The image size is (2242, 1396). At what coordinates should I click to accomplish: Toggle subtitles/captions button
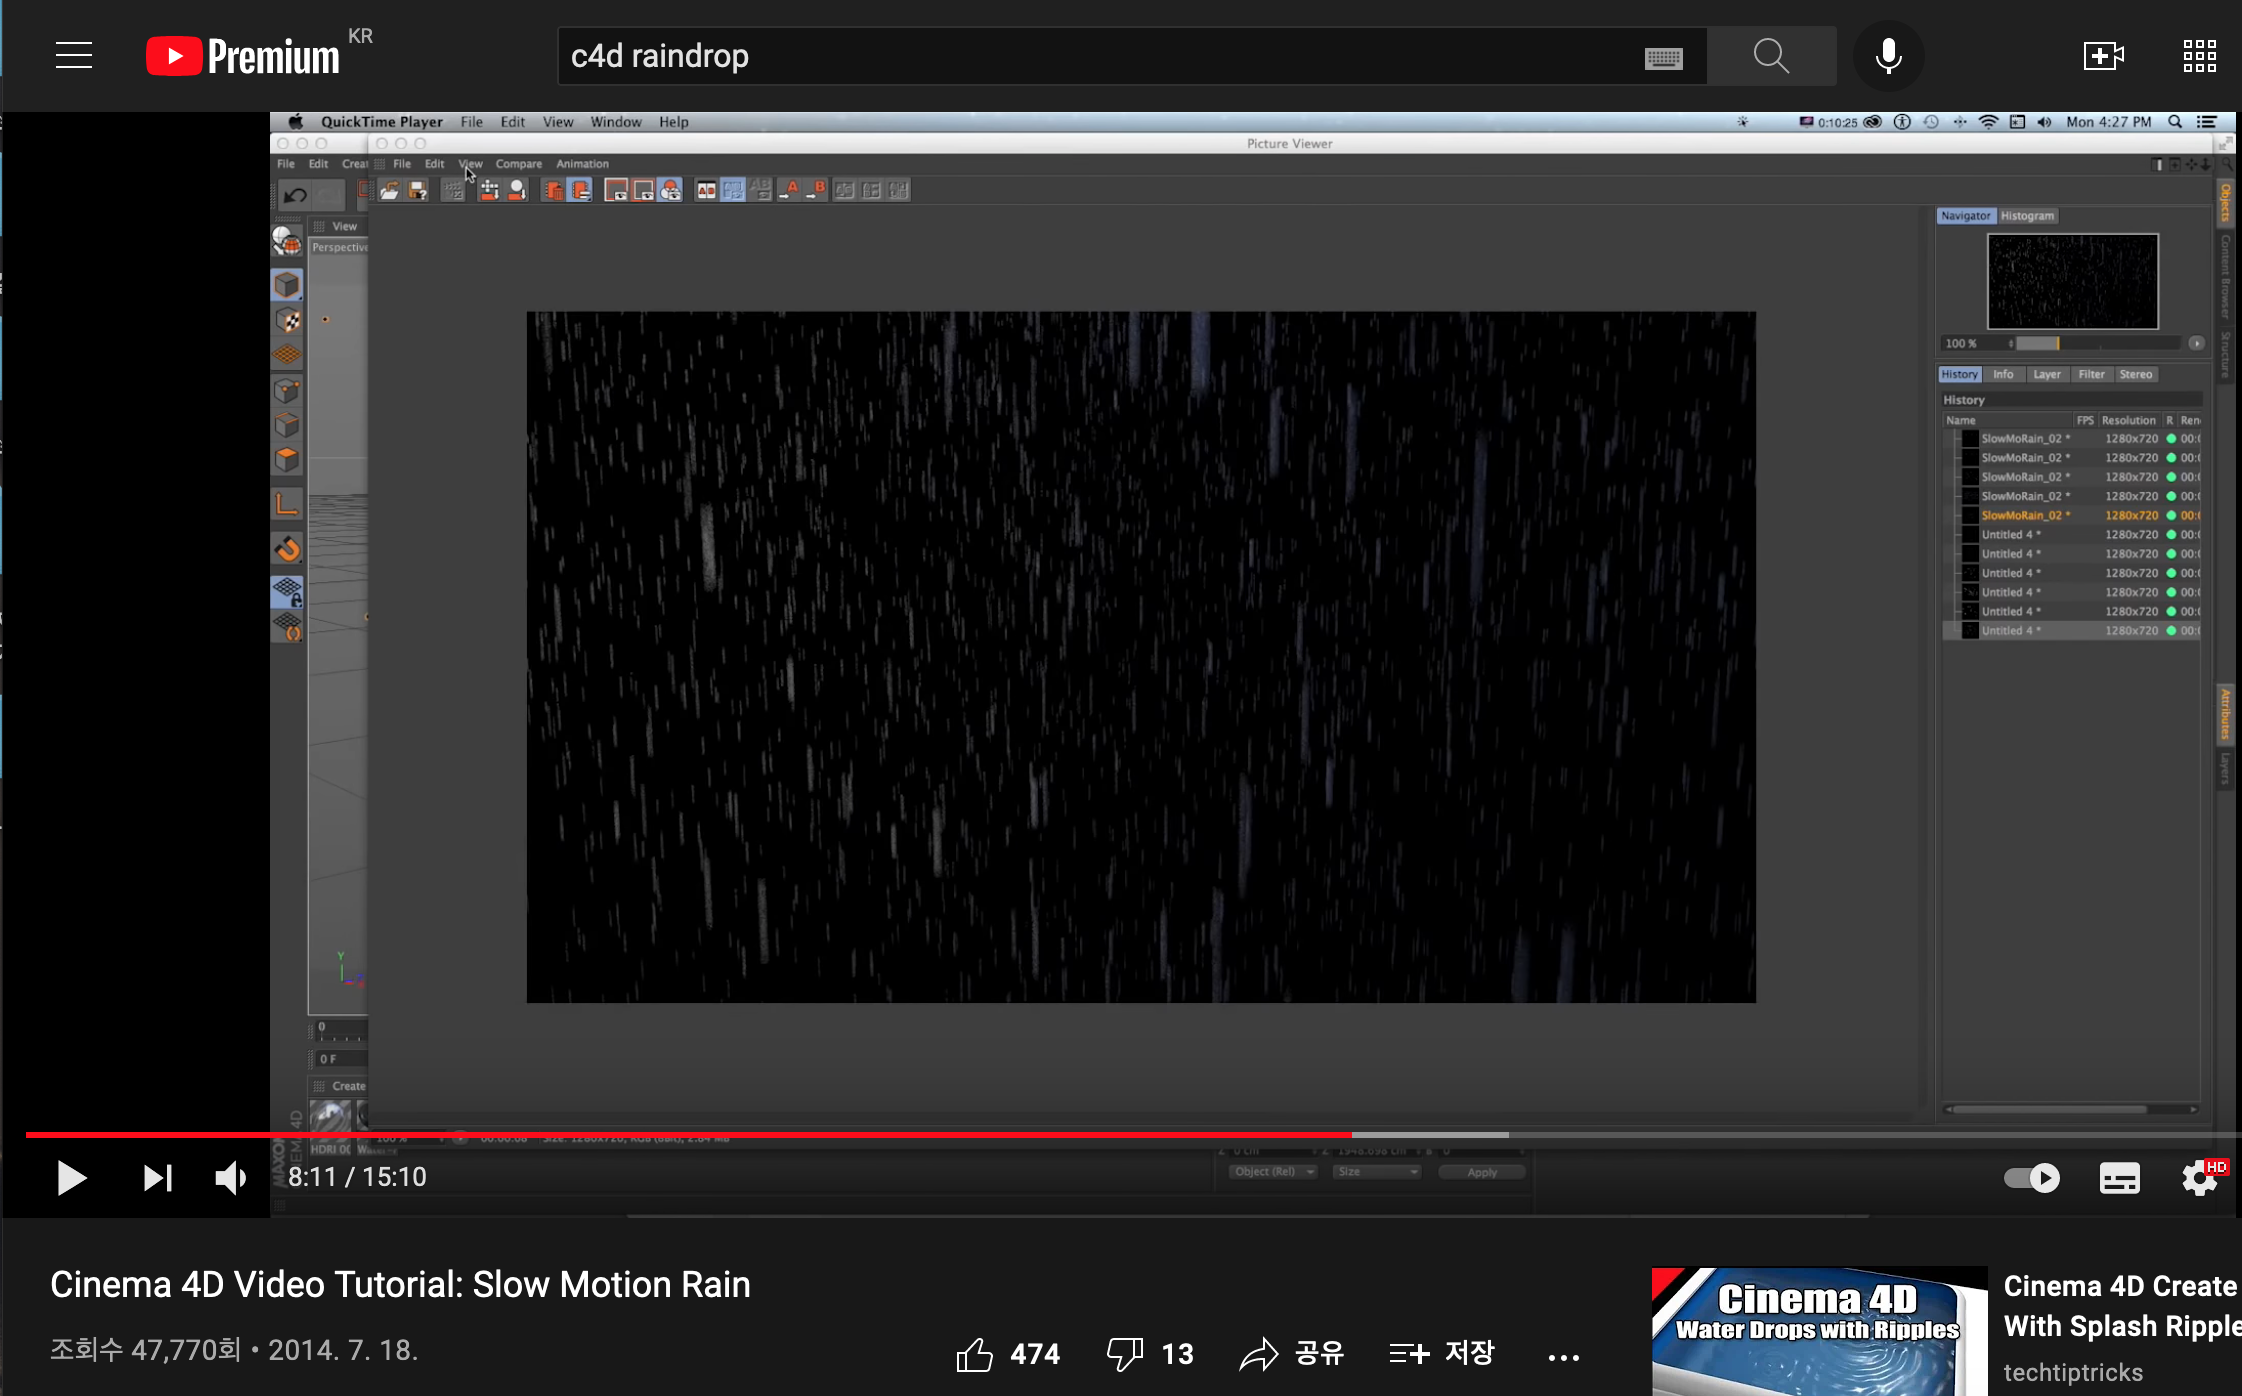[2119, 1178]
